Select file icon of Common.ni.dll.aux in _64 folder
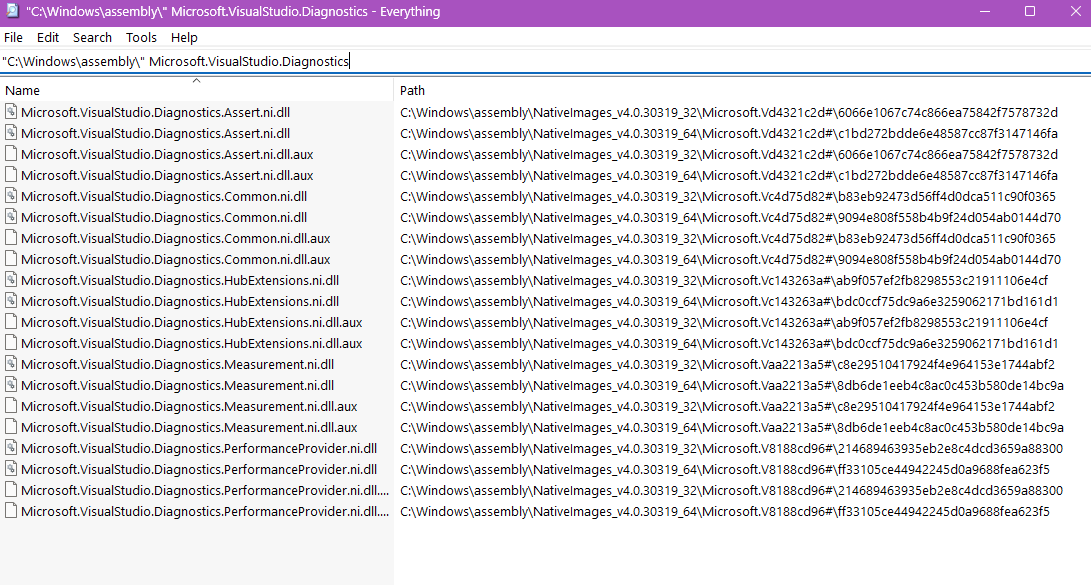1091x585 pixels. pos(10,259)
